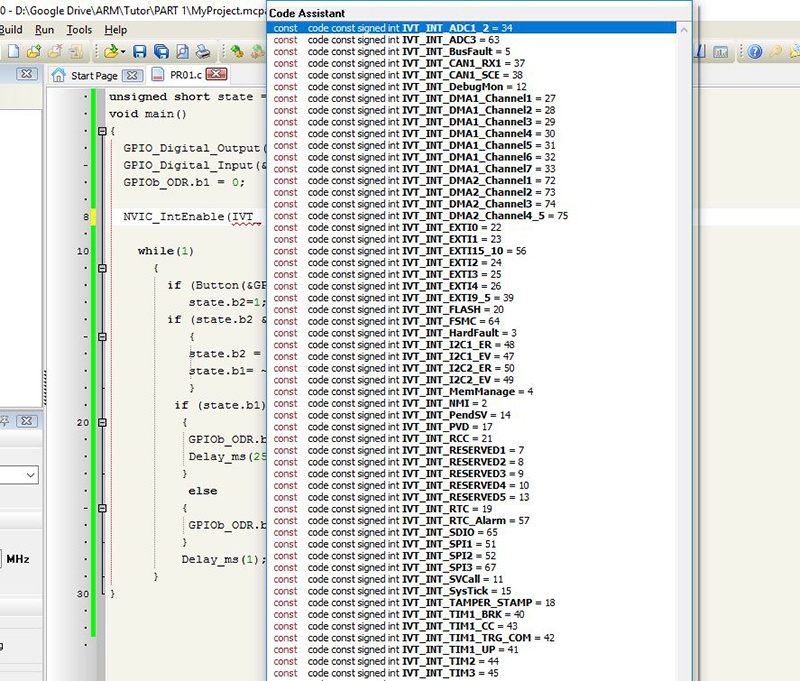Select IVT_INT_PendSV = 14 suggestion
Viewport: 800px width, 681px height.
point(472,415)
